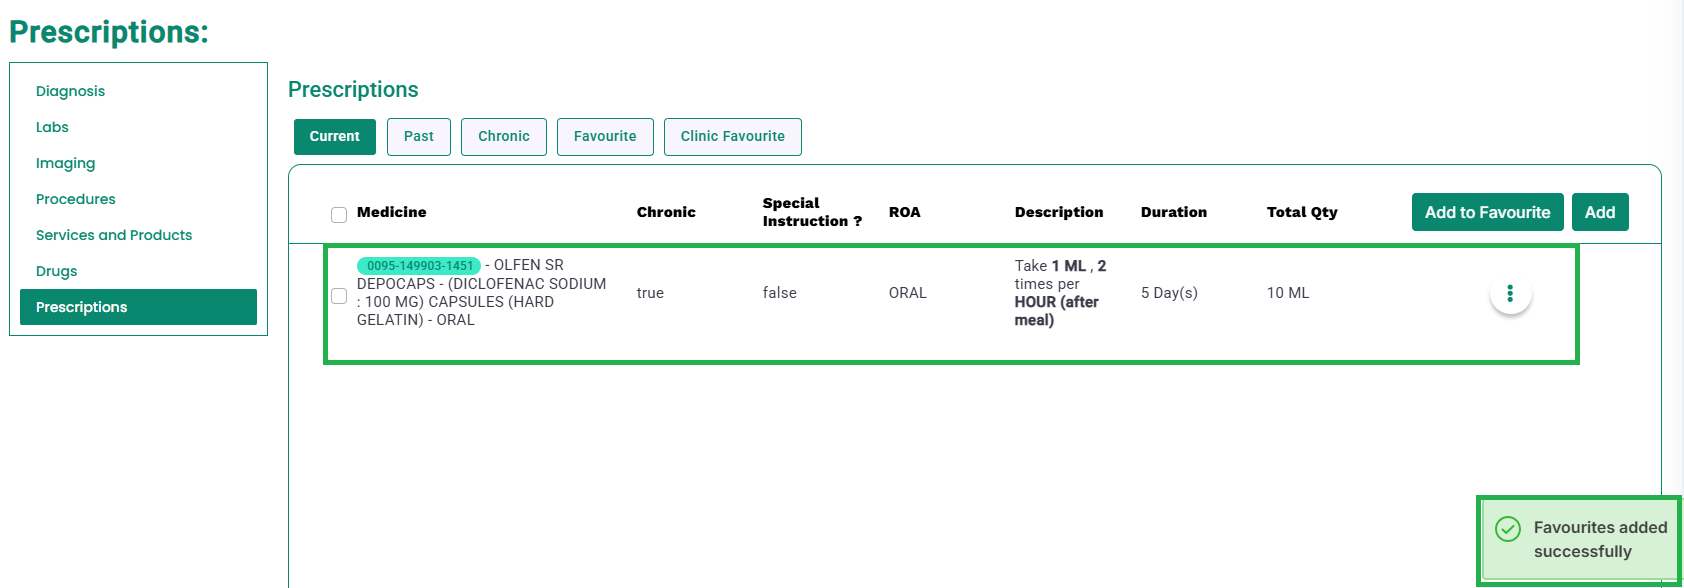The height and width of the screenshot is (588, 1684).
Task: Switch to the Past prescriptions tab
Action: pos(419,137)
